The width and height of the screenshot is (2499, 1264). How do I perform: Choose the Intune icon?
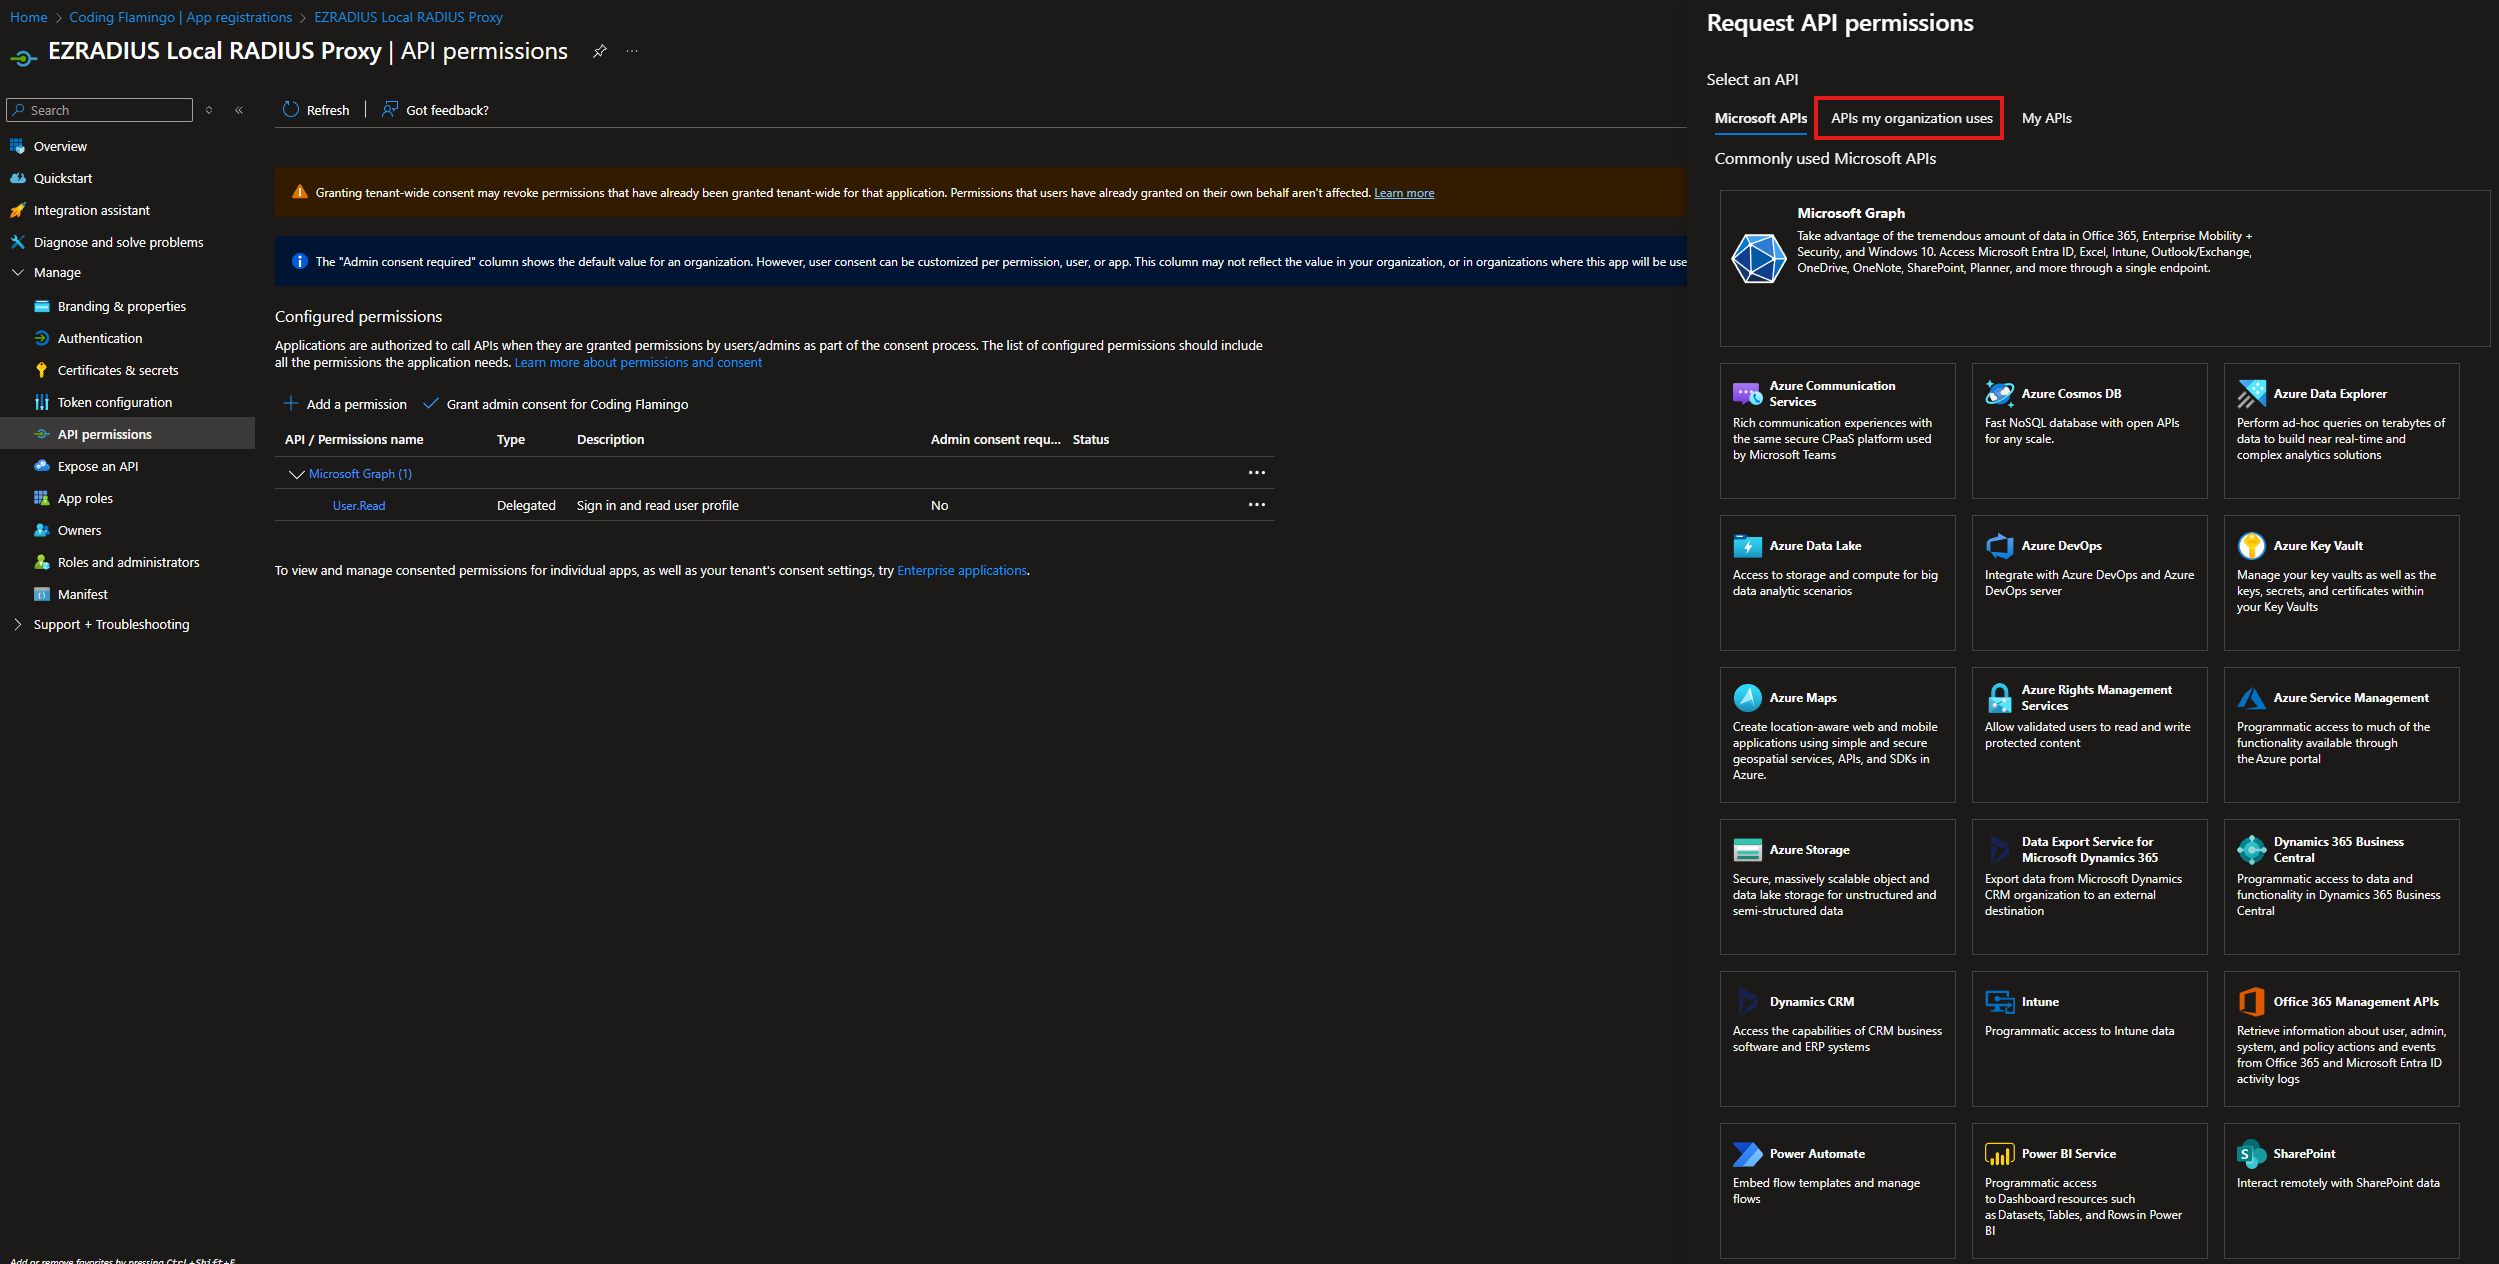[x=1999, y=1002]
